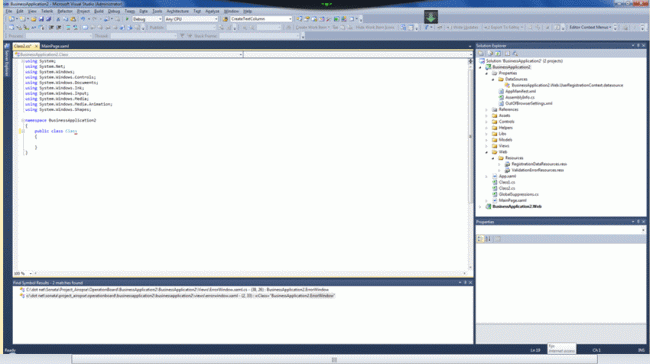This screenshot has height=364, width=650.
Task: Select ValidationErrorResources.resx file
Action: point(538,170)
